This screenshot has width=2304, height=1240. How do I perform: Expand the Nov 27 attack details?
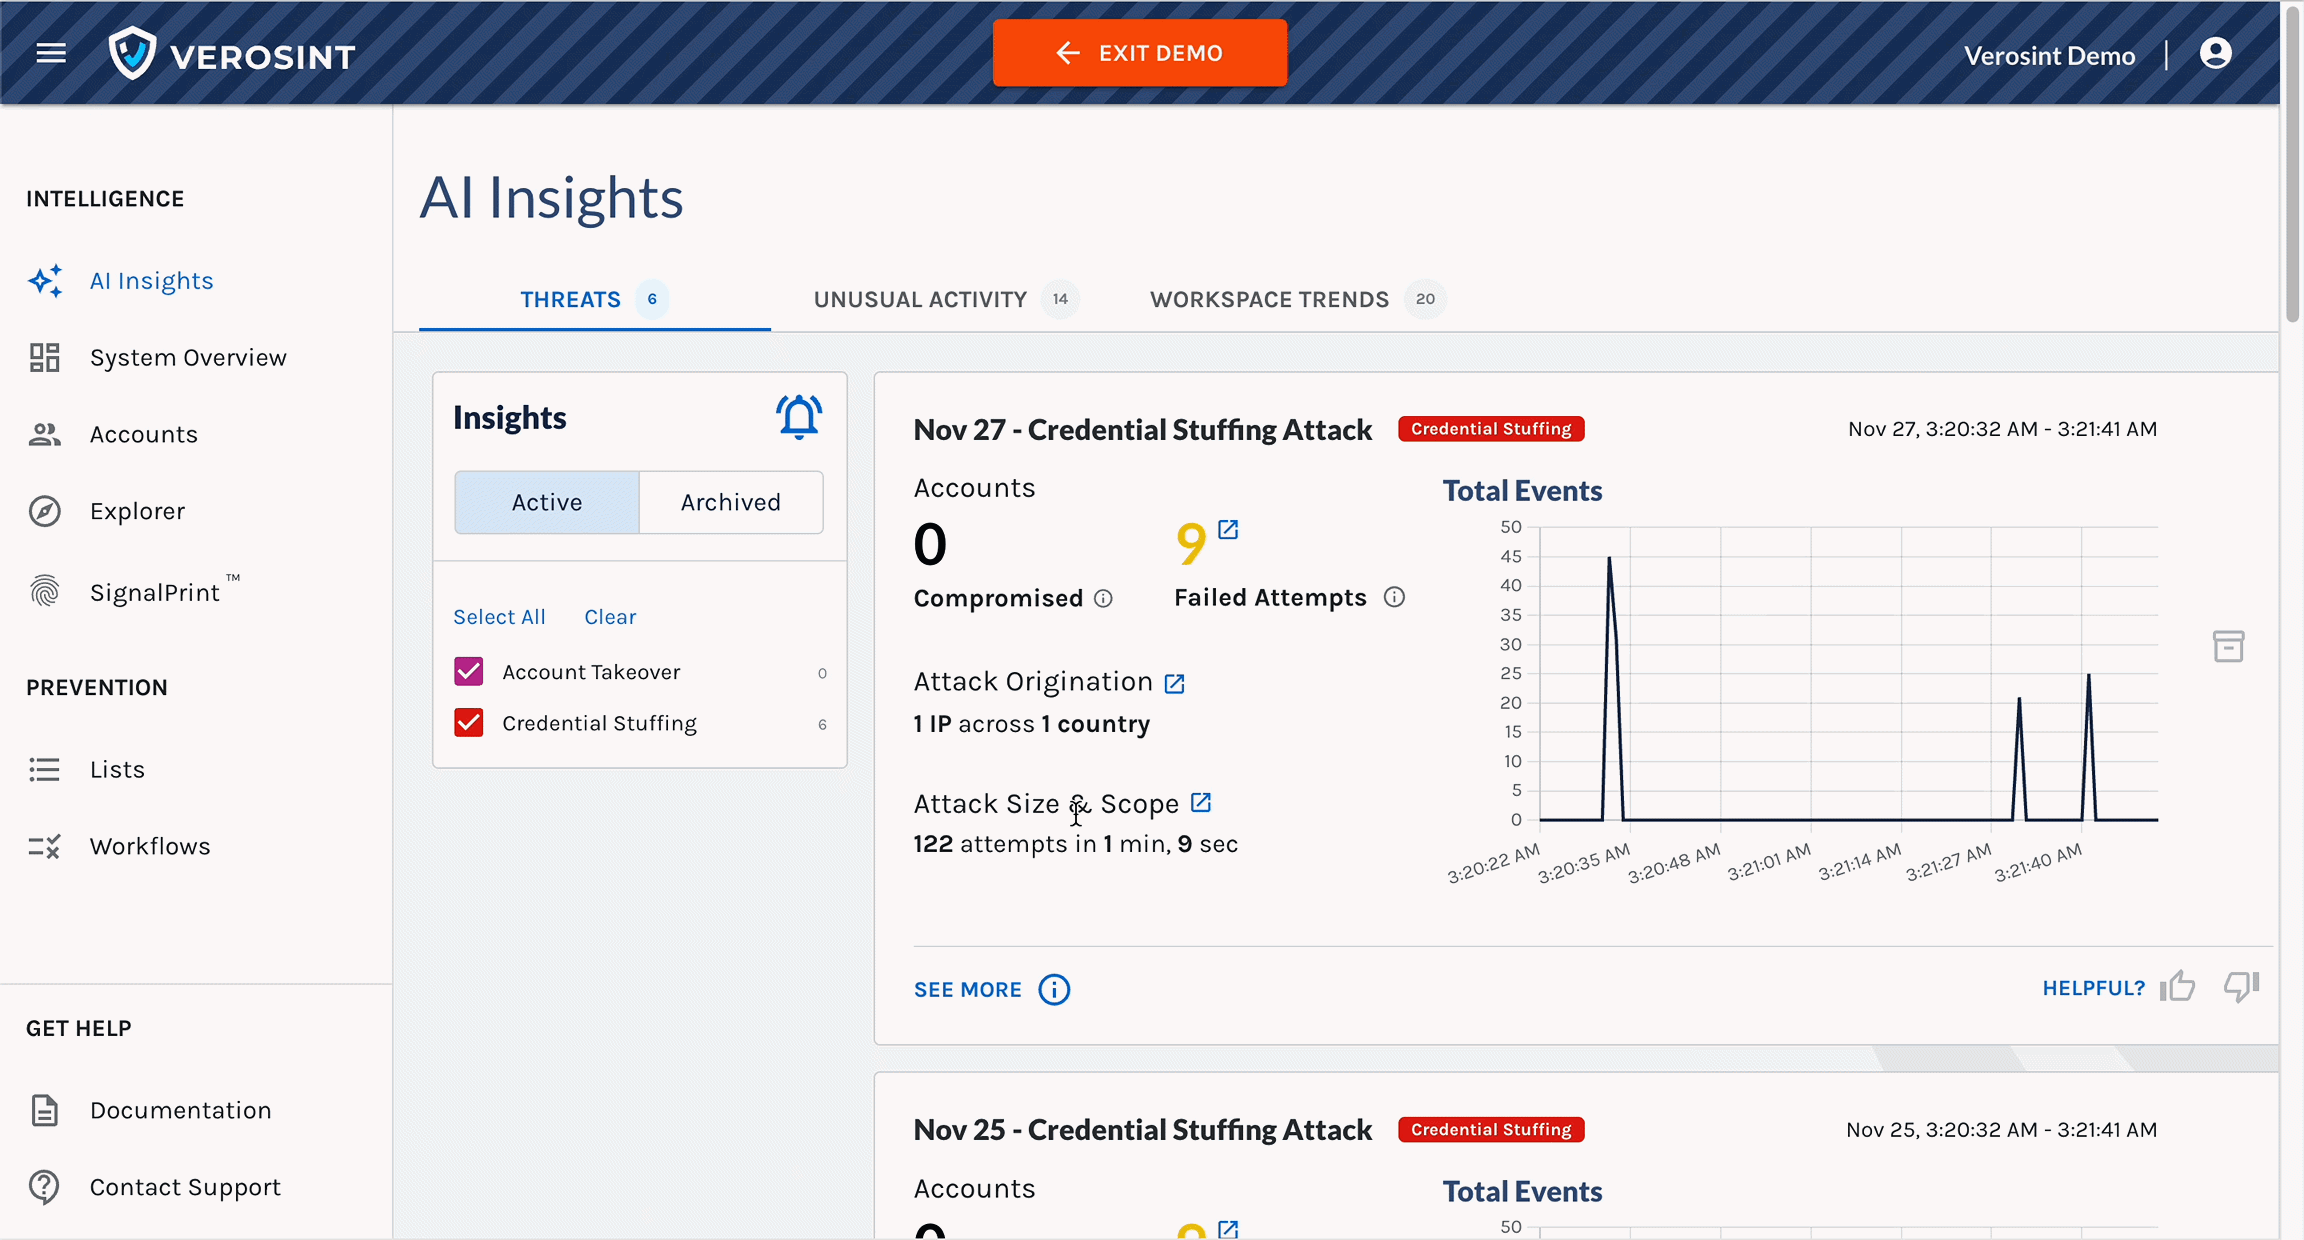(968, 988)
